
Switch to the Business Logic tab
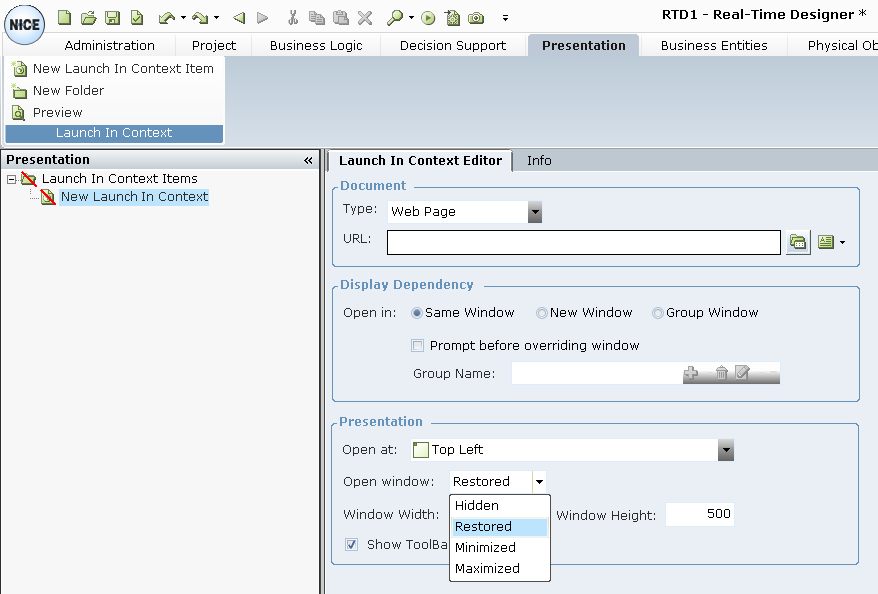pyautogui.click(x=316, y=45)
